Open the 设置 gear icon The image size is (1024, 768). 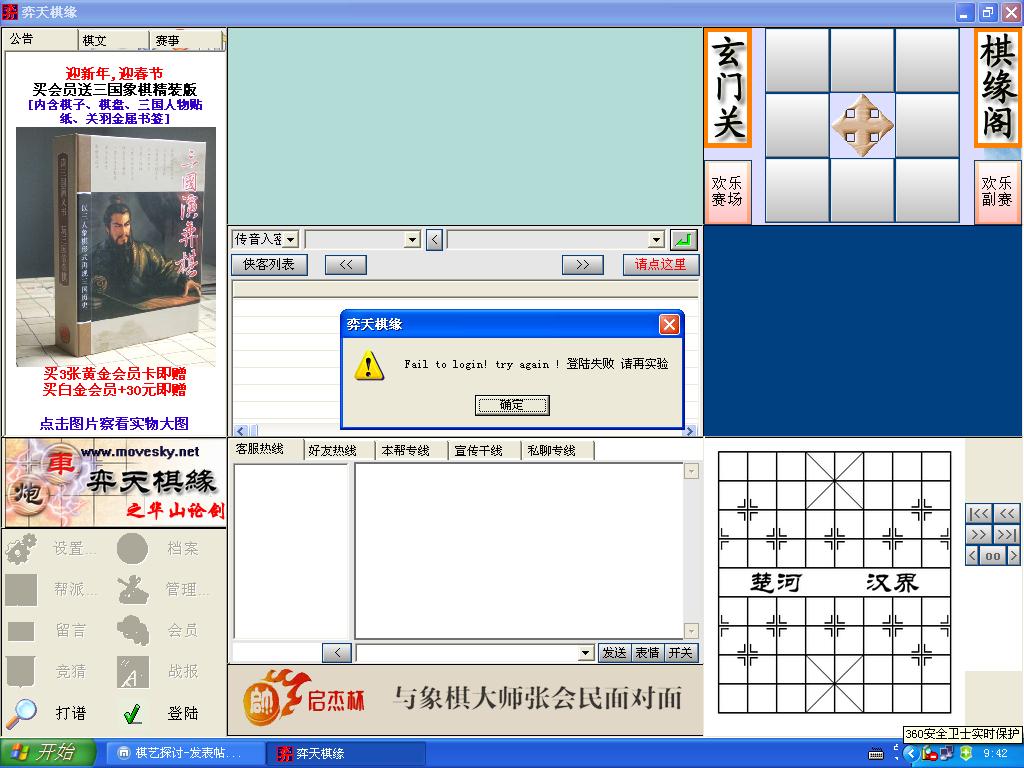click(x=22, y=549)
